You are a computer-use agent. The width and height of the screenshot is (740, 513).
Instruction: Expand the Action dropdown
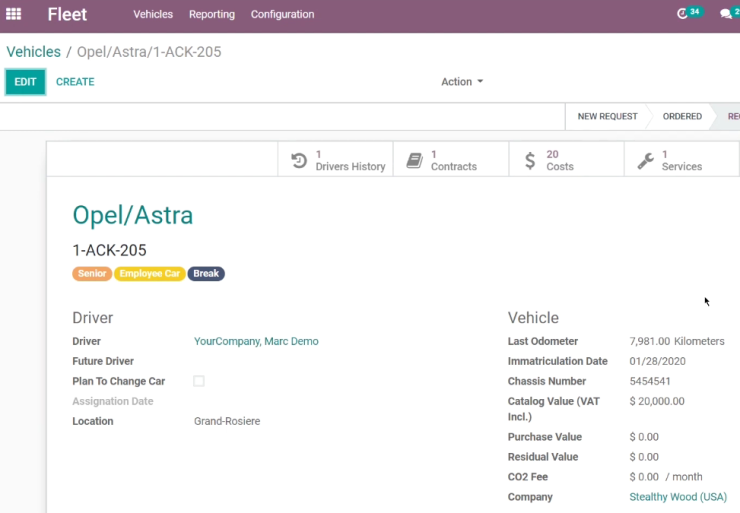pyautogui.click(x=462, y=82)
